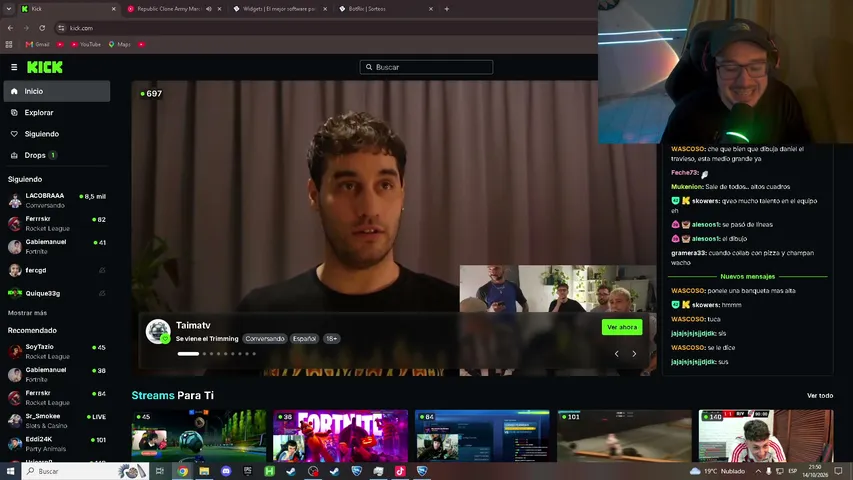Screen dimensions: 853x480
Task: Open LACOBRAAA channel from Siguiendo list
Action: [57, 200]
